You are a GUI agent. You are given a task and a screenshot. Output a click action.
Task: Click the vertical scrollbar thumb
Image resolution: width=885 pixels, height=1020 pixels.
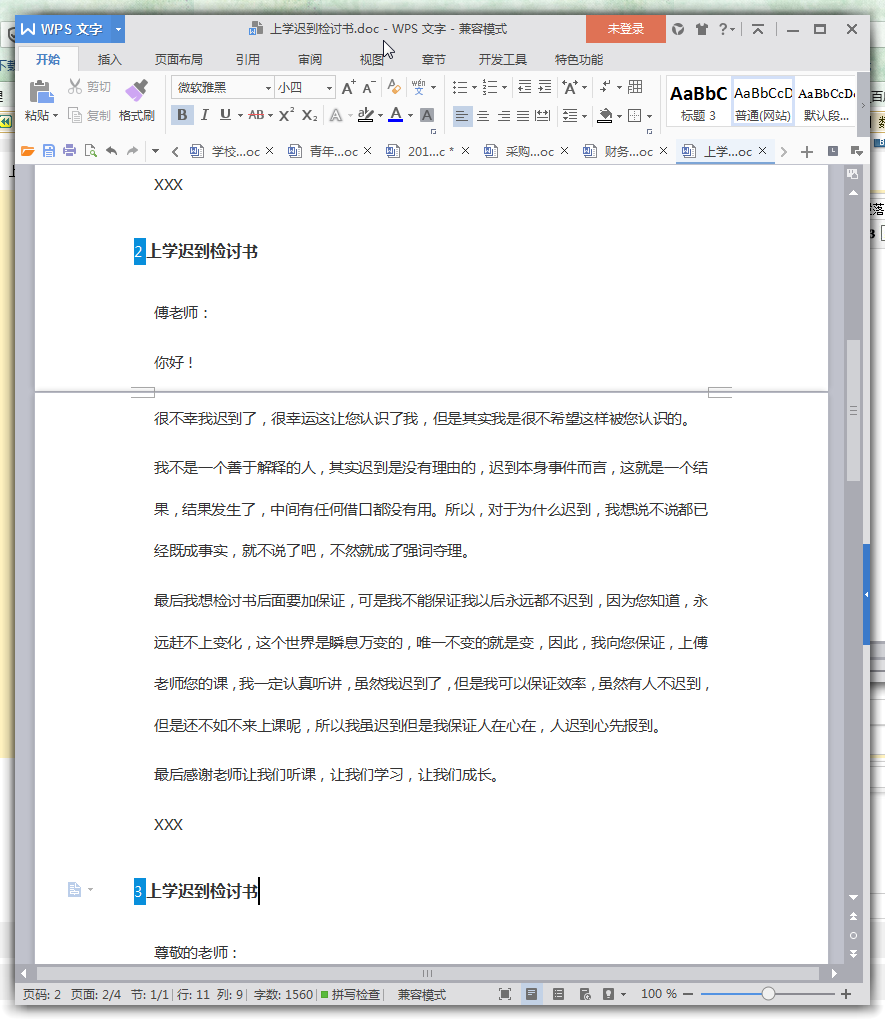(x=853, y=410)
